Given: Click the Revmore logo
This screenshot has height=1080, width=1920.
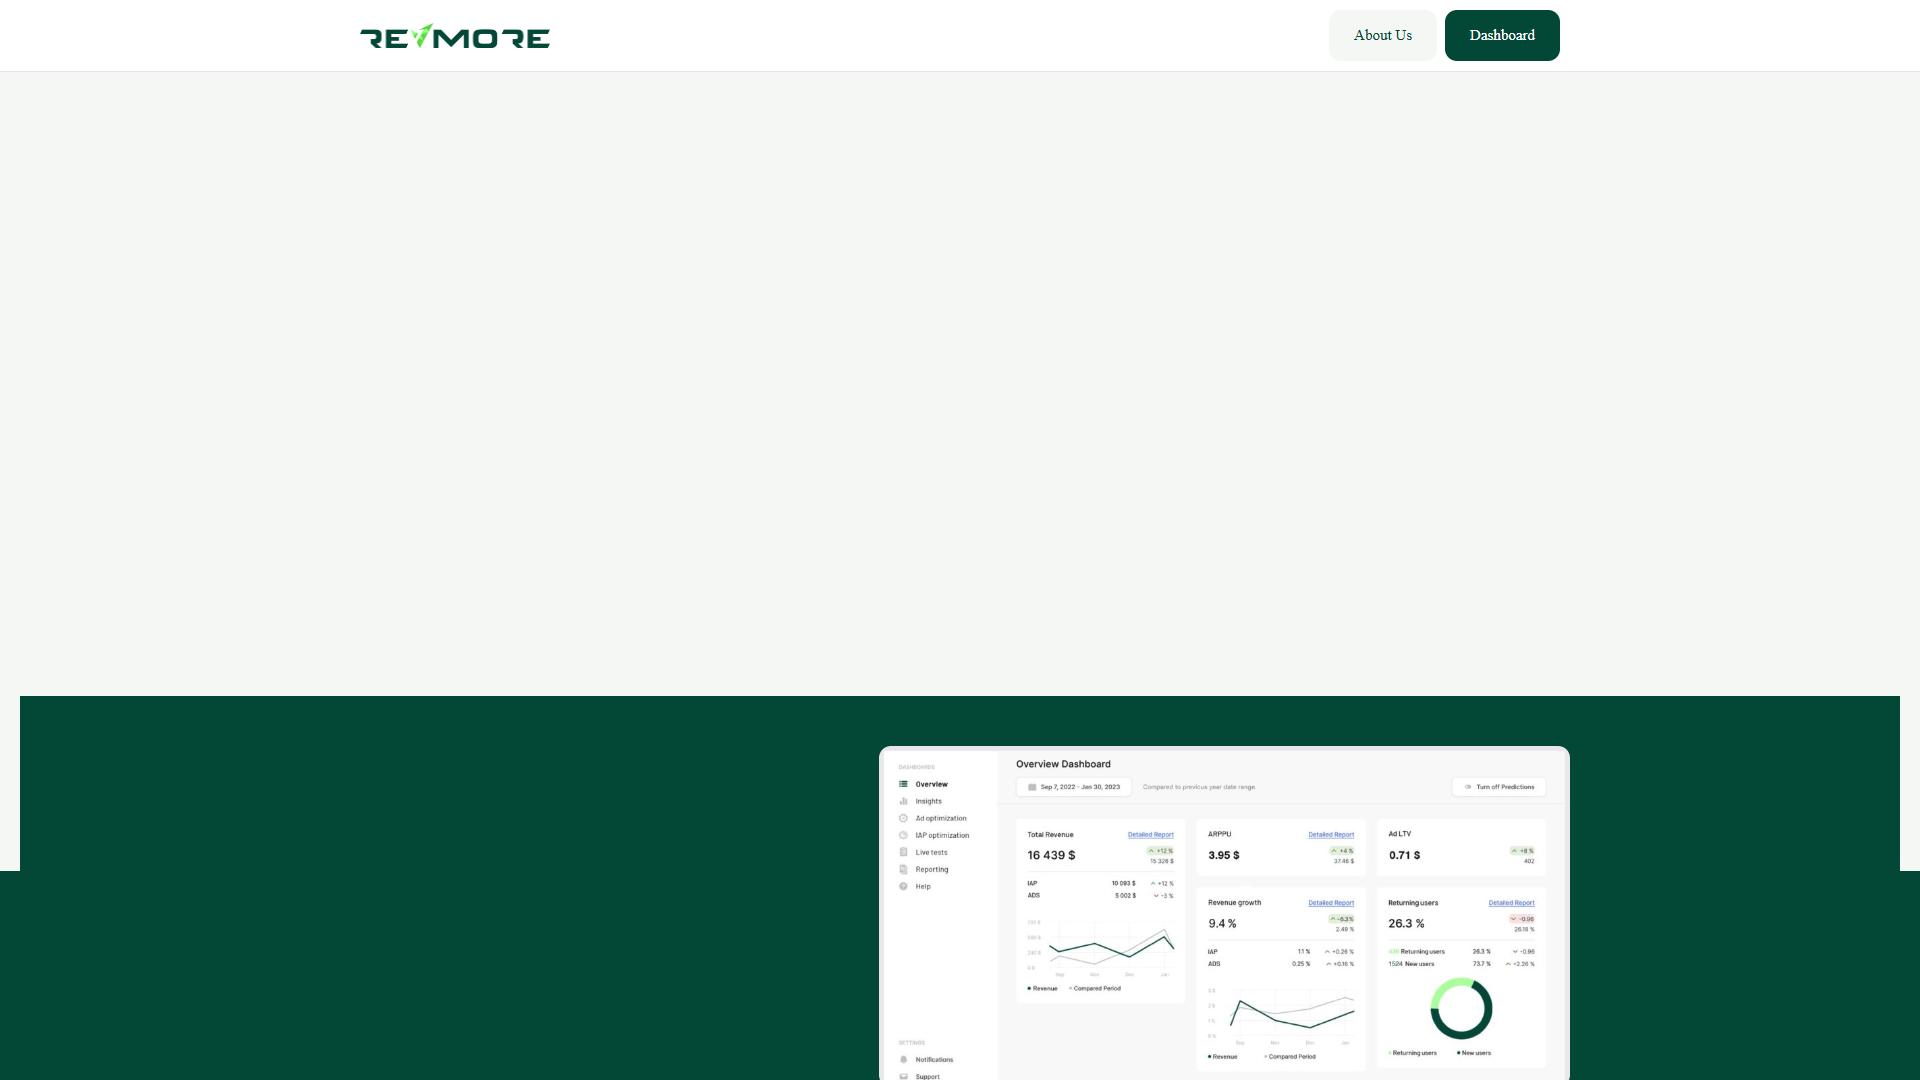Looking at the screenshot, I should [455, 36].
